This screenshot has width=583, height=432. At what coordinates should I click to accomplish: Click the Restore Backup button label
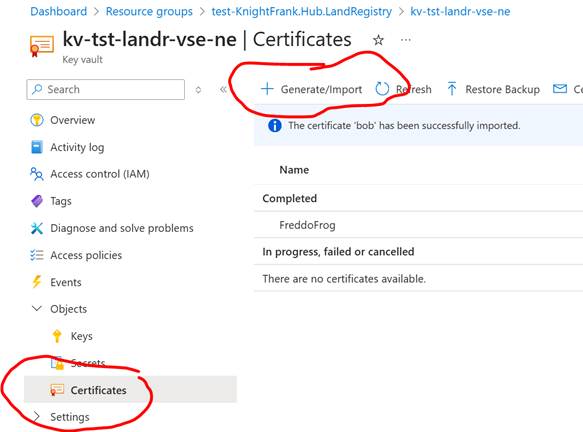pyautogui.click(x=502, y=90)
